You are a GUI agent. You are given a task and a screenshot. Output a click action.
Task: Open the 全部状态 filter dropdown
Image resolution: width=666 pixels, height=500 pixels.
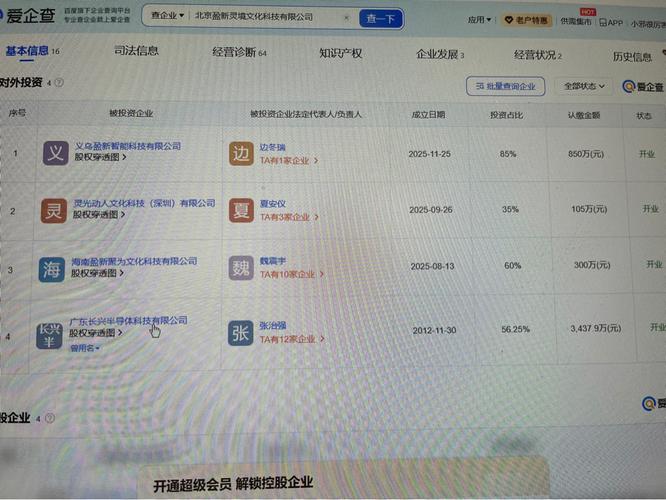pyautogui.click(x=584, y=86)
